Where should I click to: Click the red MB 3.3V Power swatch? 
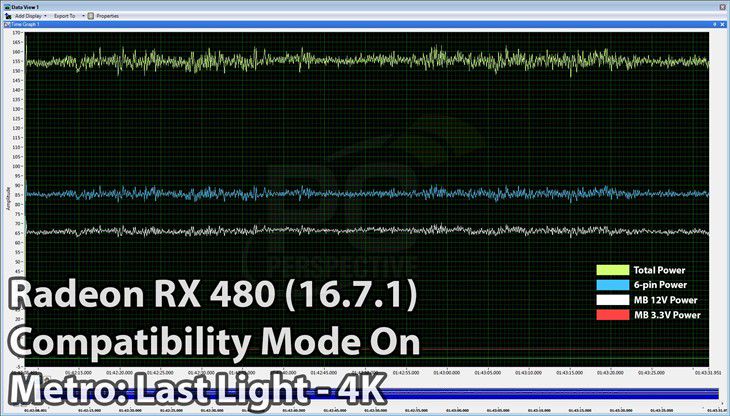click(612, 315)
